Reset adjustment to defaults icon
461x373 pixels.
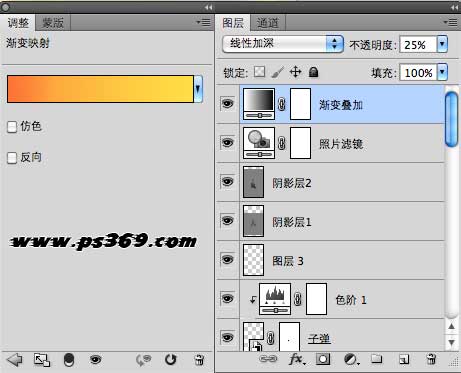(171, 360)
